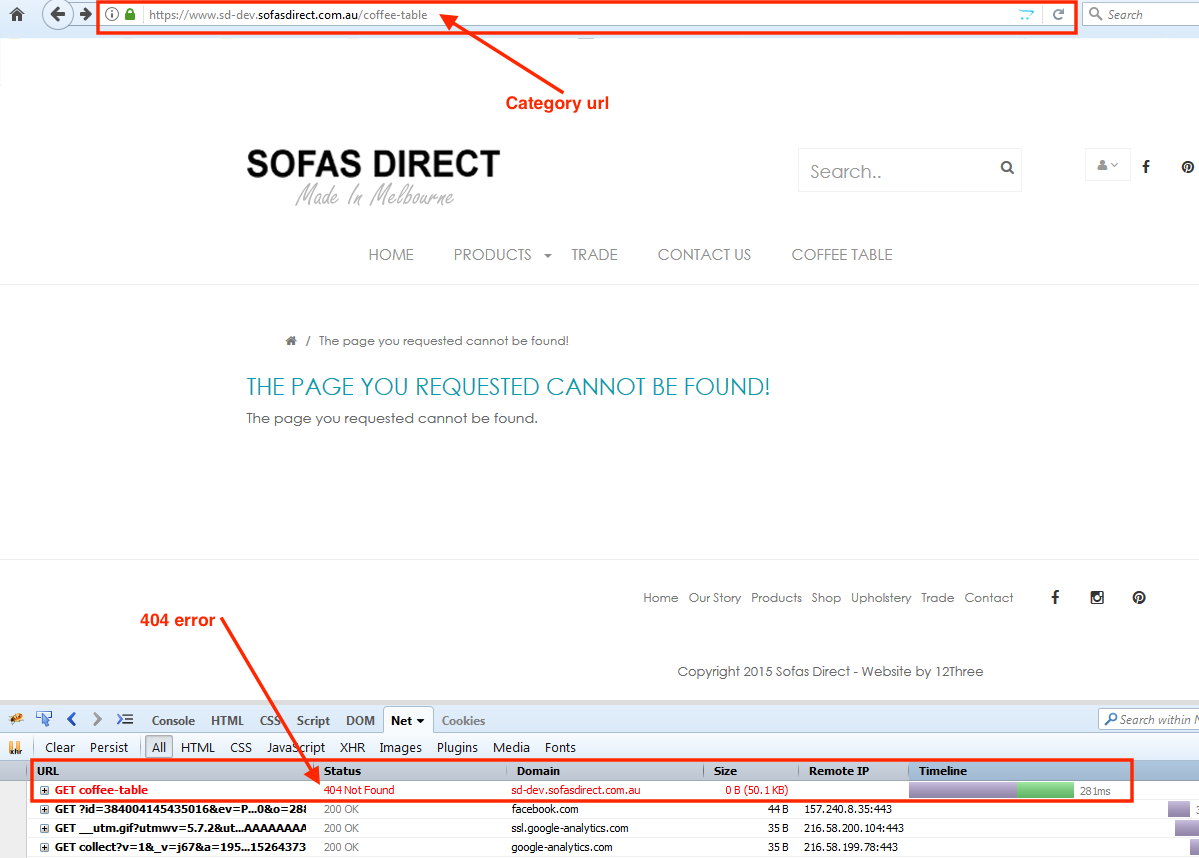
Task: Click the XHR break icon in Net toolbar
Action: (15, 747)
